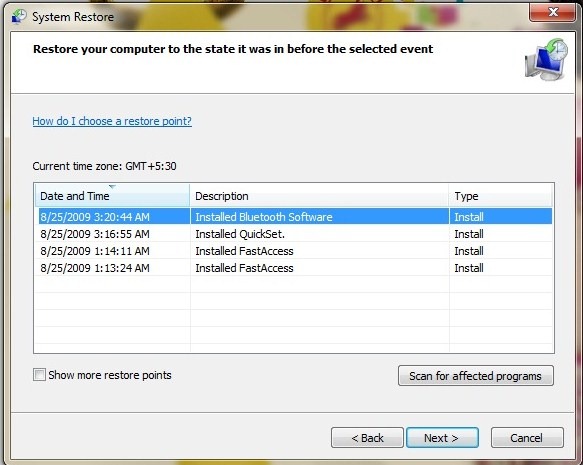Cancel the System Restore wizard

pos(527,438)
